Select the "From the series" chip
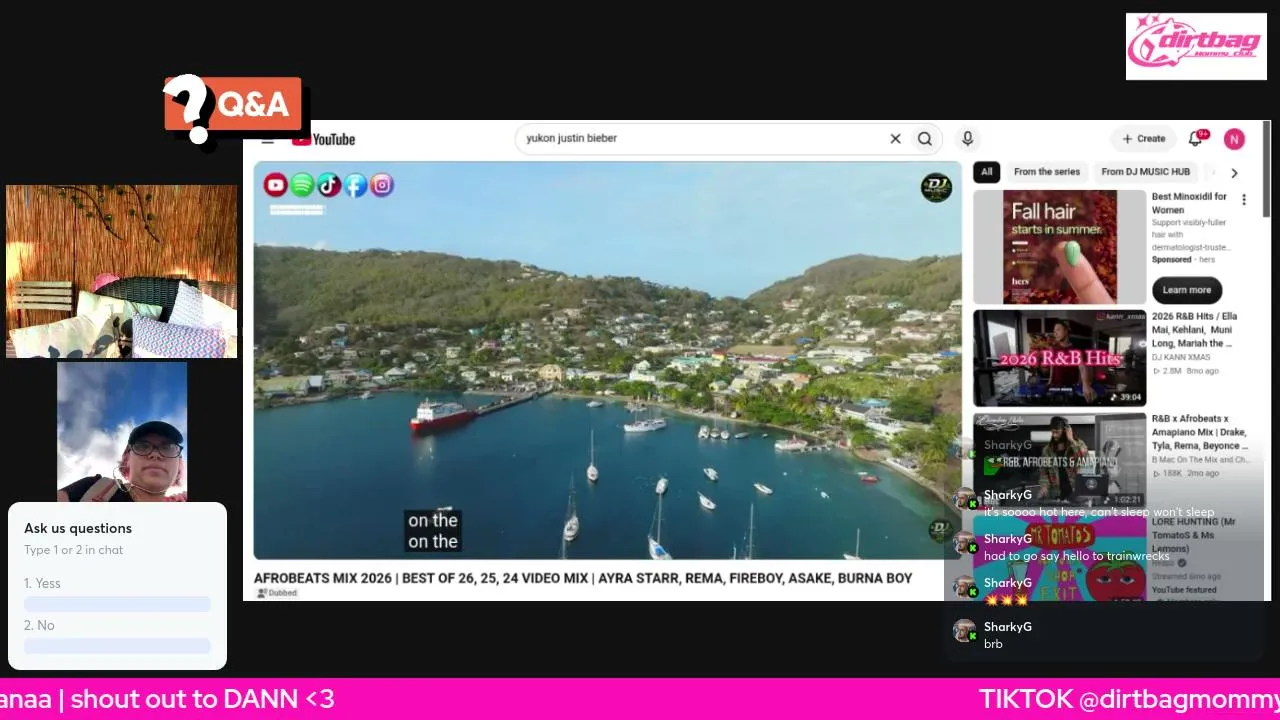 tap(1047, 172)
